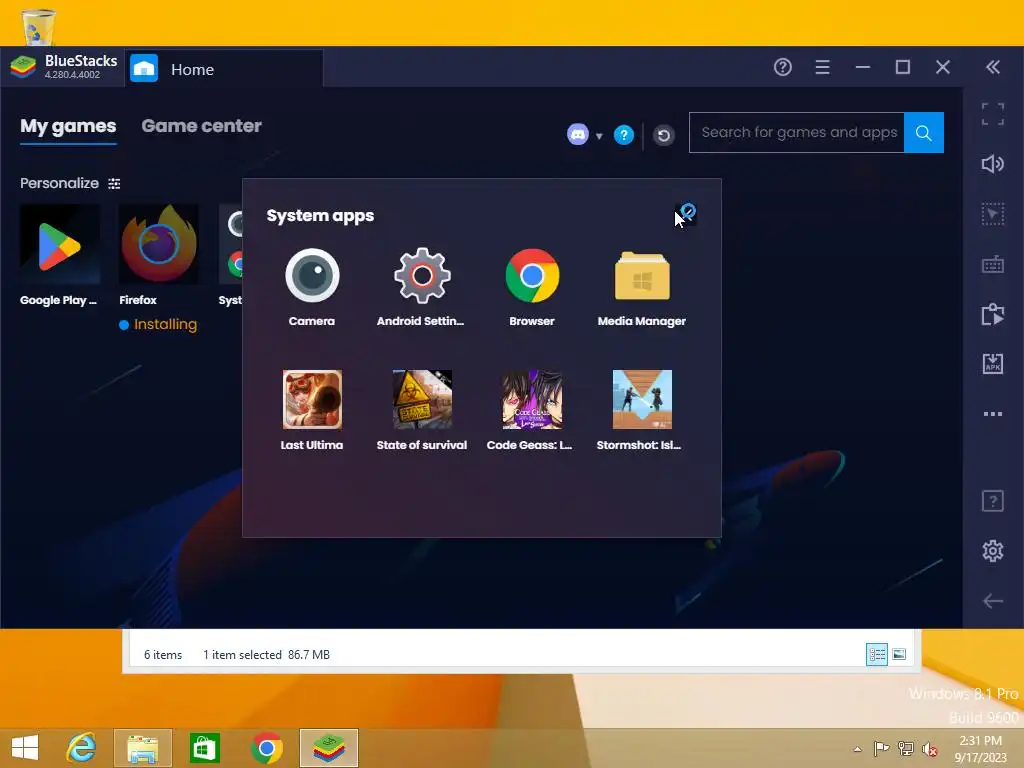Open the hamburger menu in title bar
Image resolution: width=1024 pixels, height=768 pixels.
coord(823,67)
